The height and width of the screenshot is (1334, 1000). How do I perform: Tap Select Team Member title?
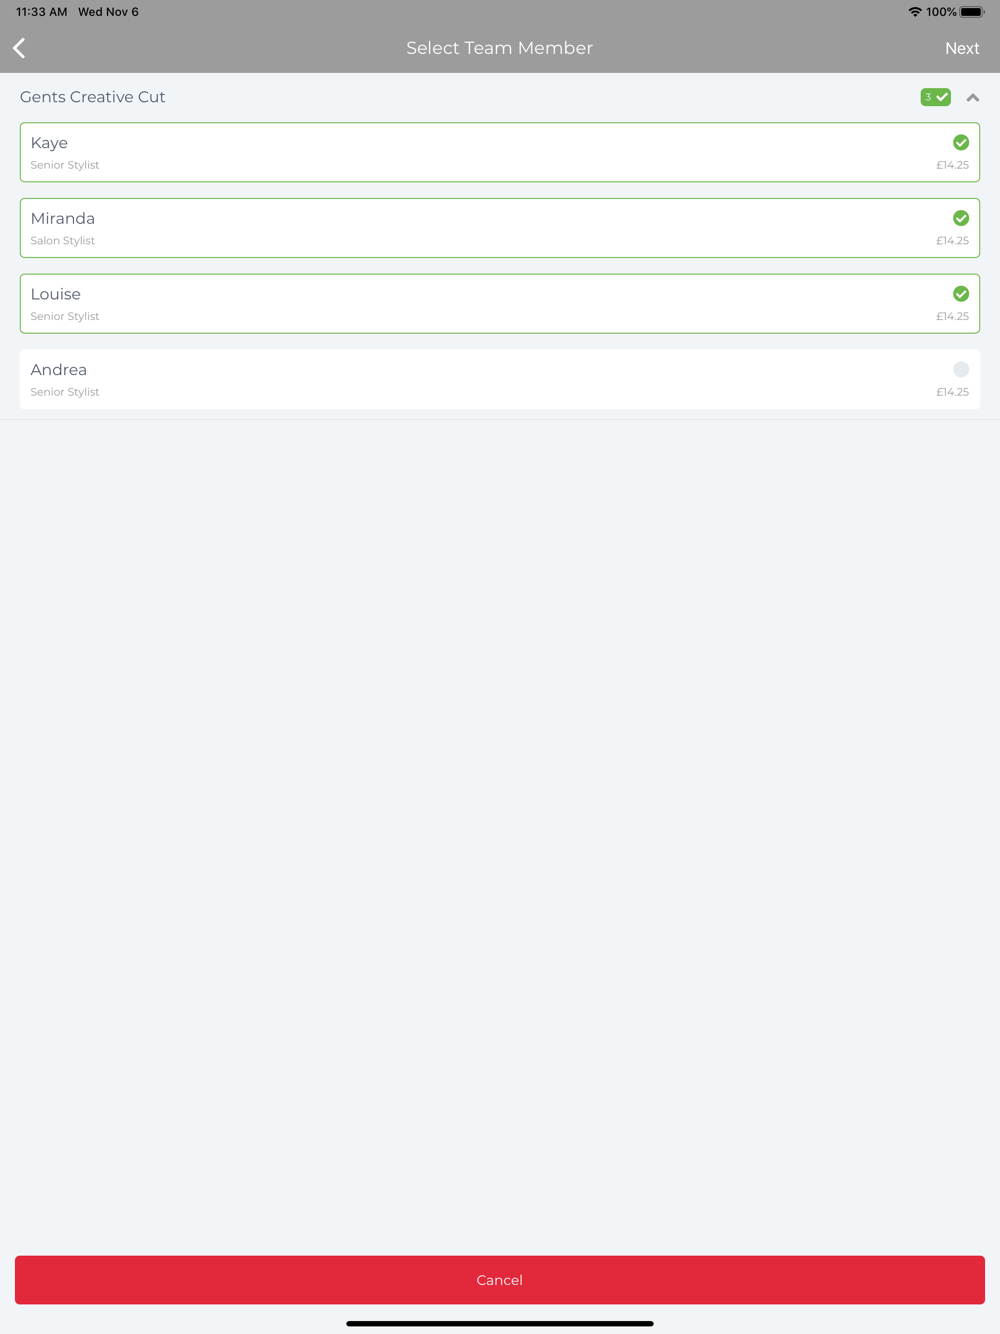click(x=500, y=48)
